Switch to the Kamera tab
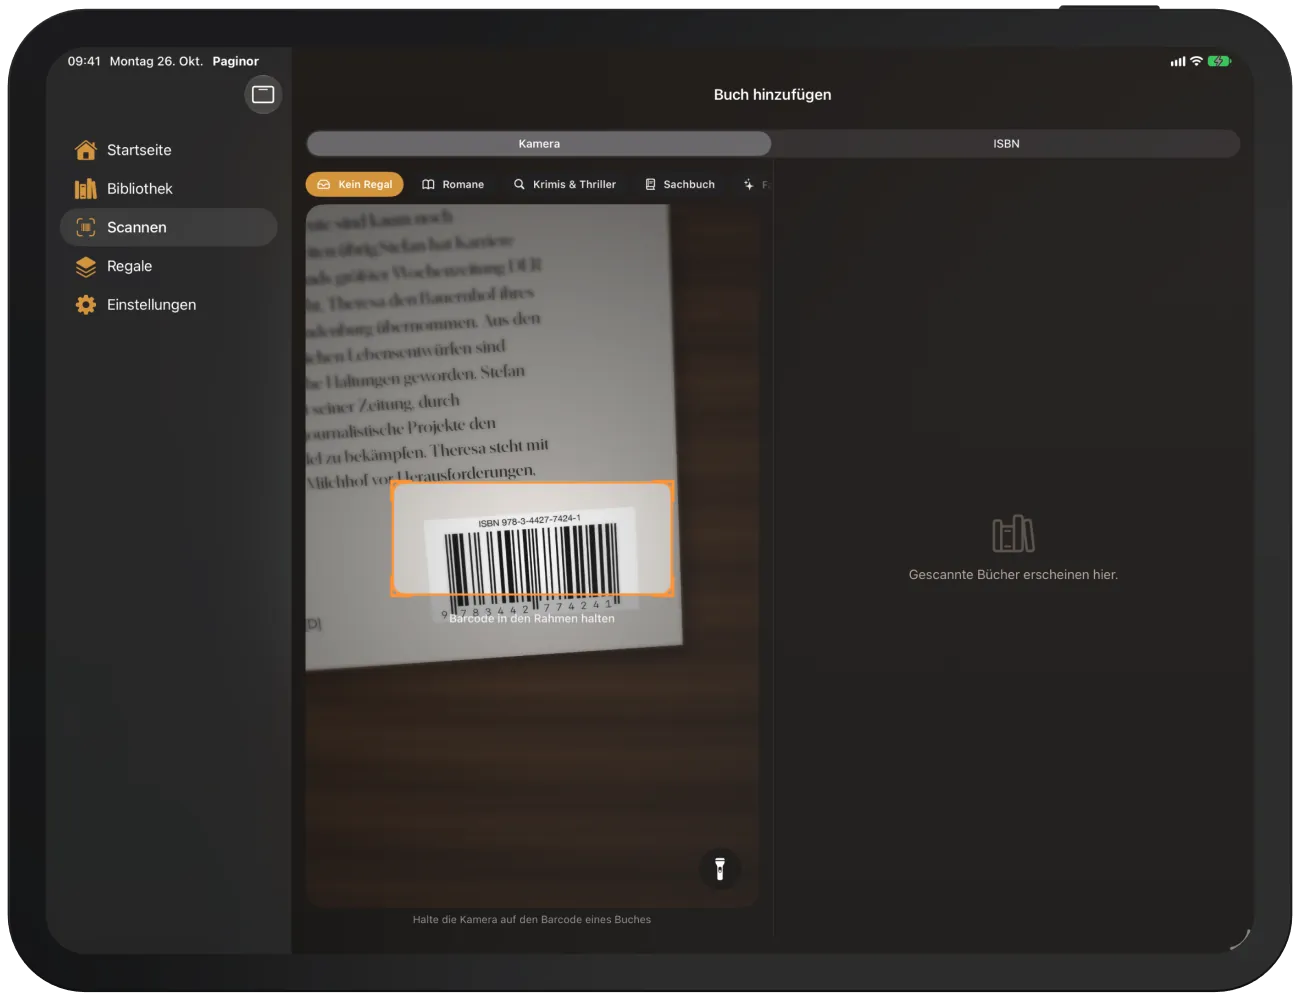 pos(539,144)
